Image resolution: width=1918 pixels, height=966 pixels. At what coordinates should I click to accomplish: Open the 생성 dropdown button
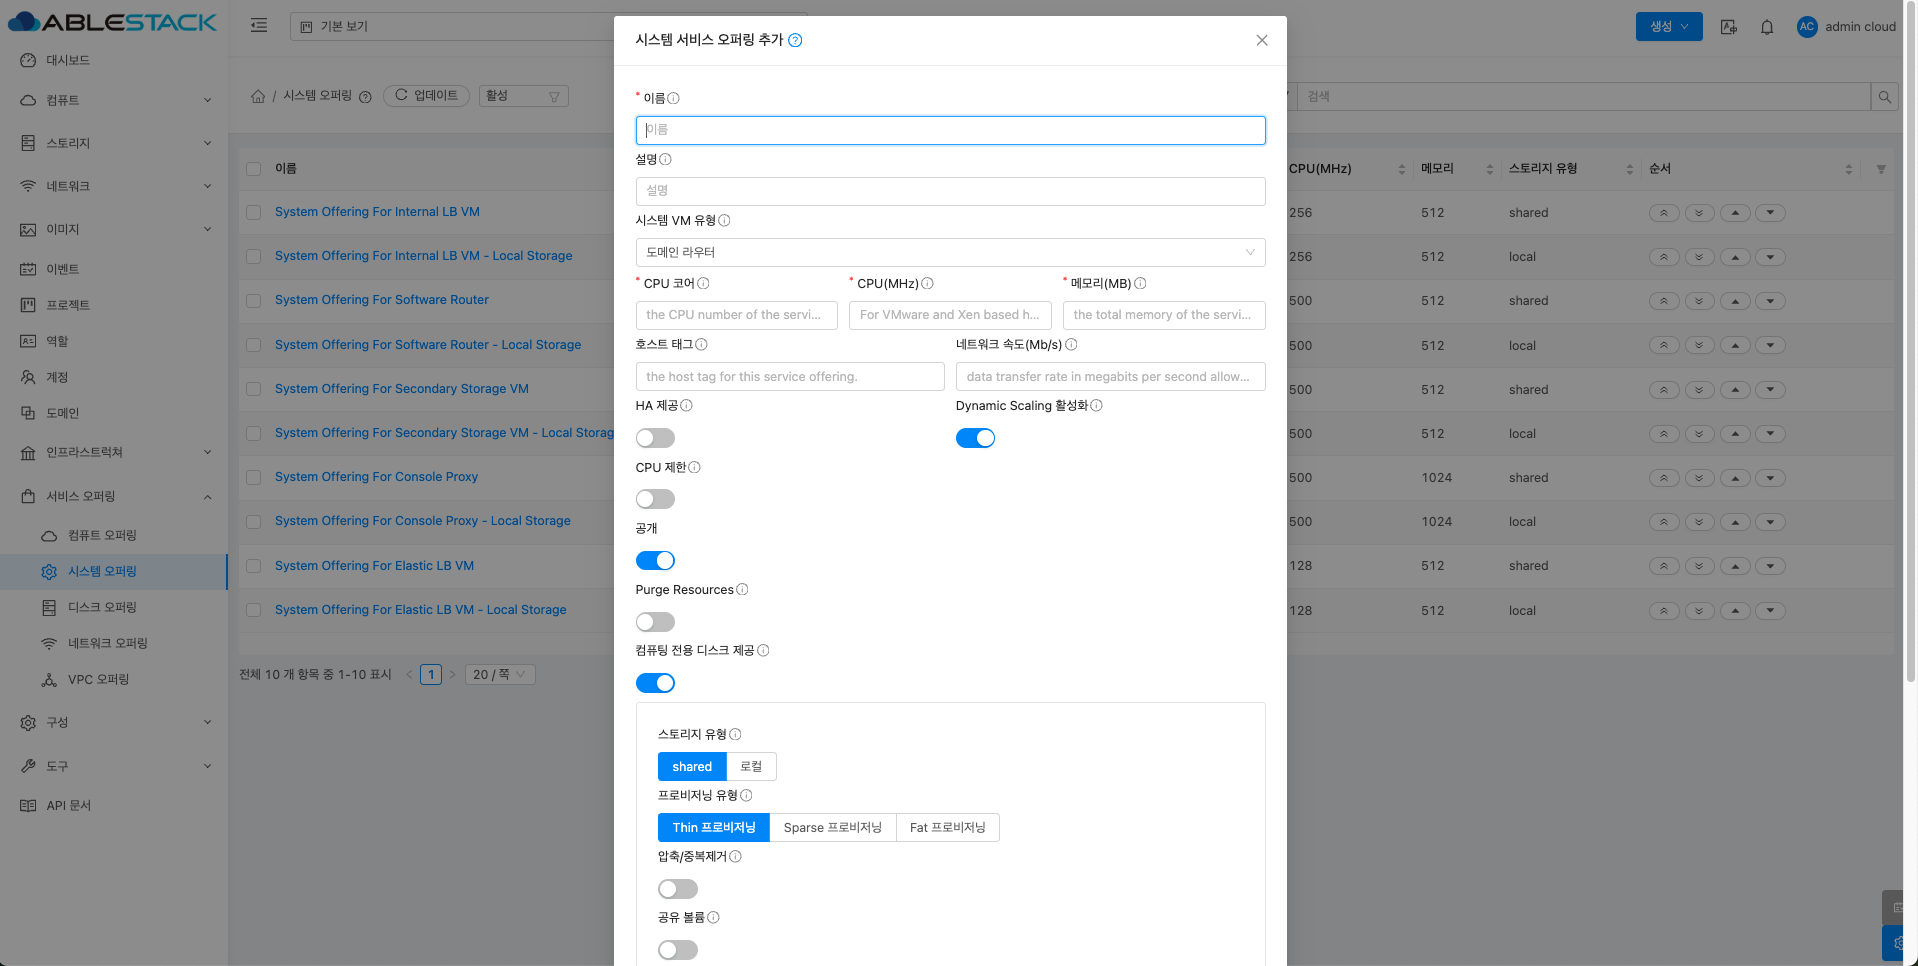click(x=1668, y=27)
